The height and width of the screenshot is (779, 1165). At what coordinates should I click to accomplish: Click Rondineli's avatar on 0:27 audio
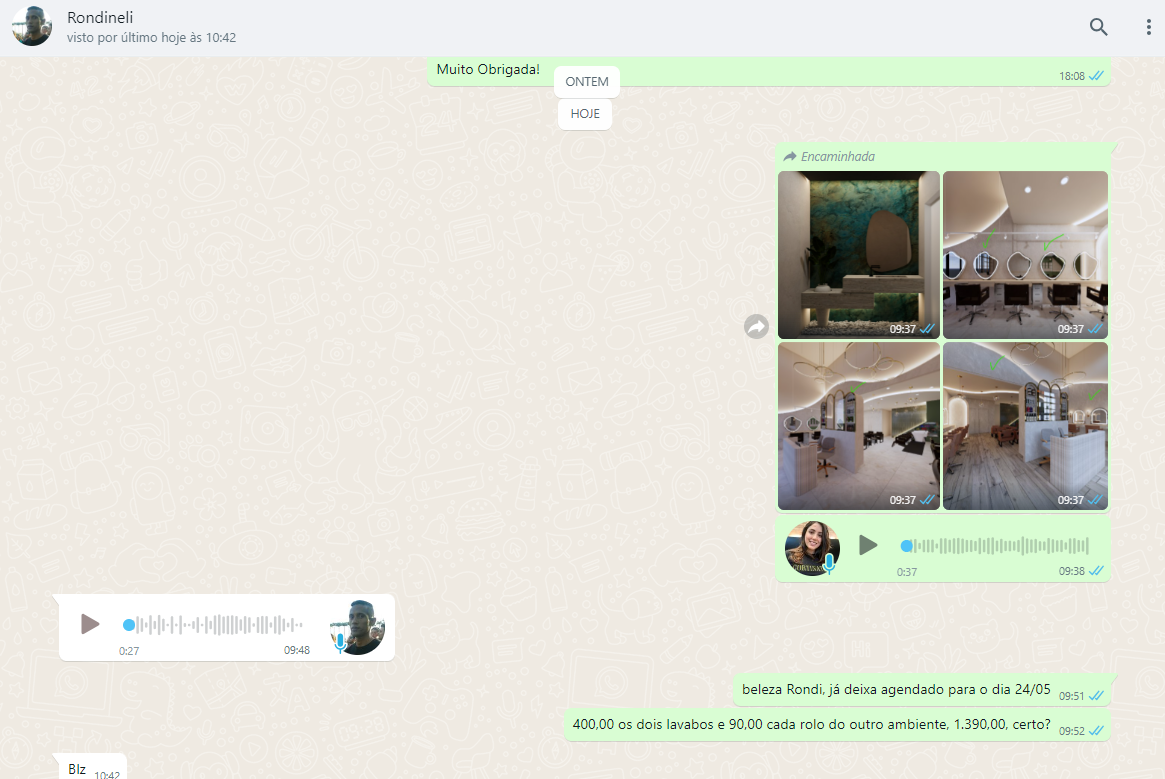(x=357, y=627)
